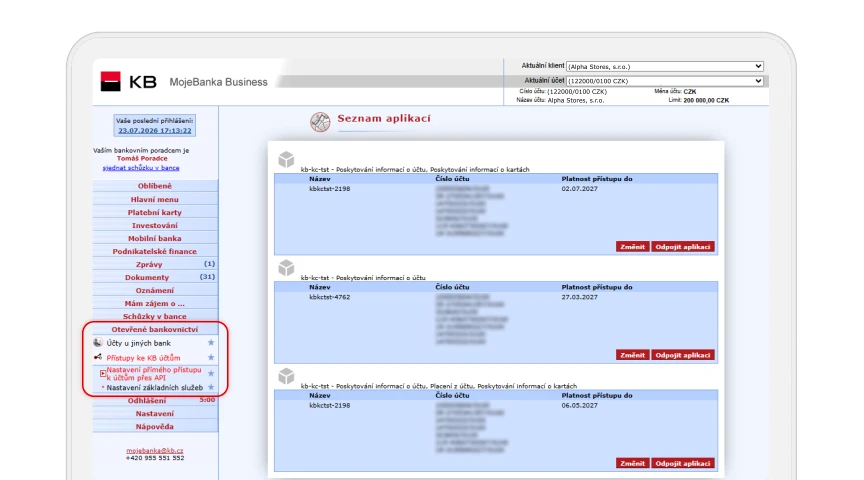The height and width of the screenshot is (480, 864).
Task: Click the validity date 27.03.2027
Action: 580,297
